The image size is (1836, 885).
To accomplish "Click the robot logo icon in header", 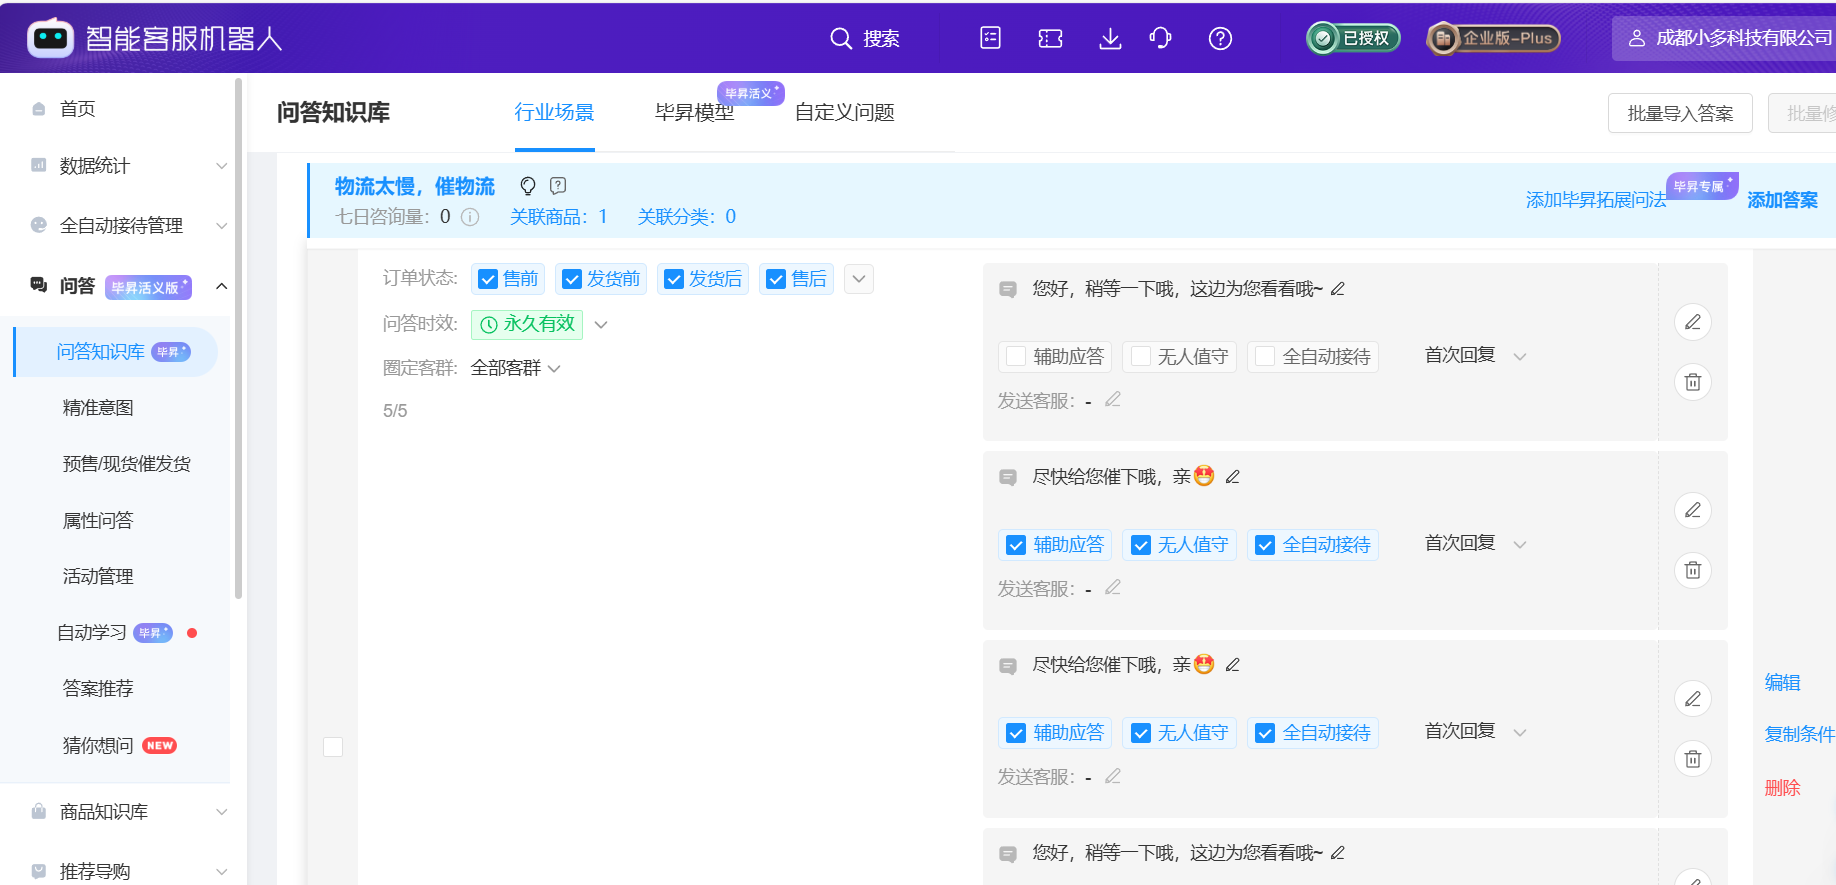I will point(50,38).
